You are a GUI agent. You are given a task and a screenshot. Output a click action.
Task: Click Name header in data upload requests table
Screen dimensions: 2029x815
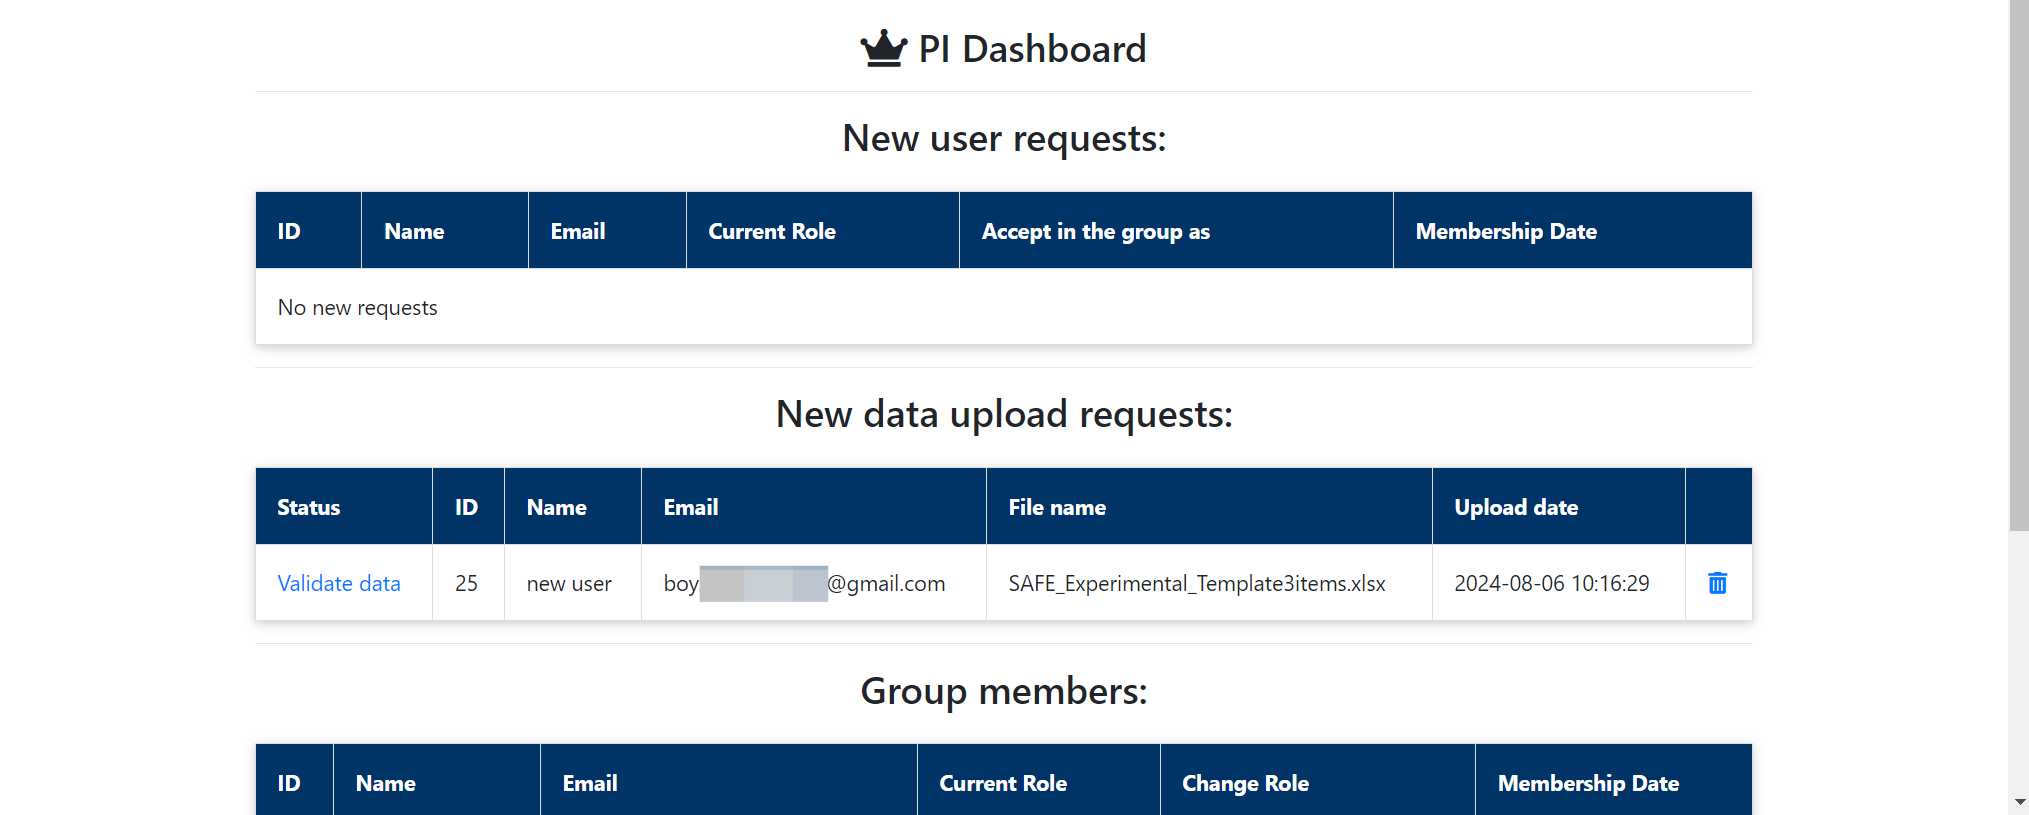[x=573, y=507]
